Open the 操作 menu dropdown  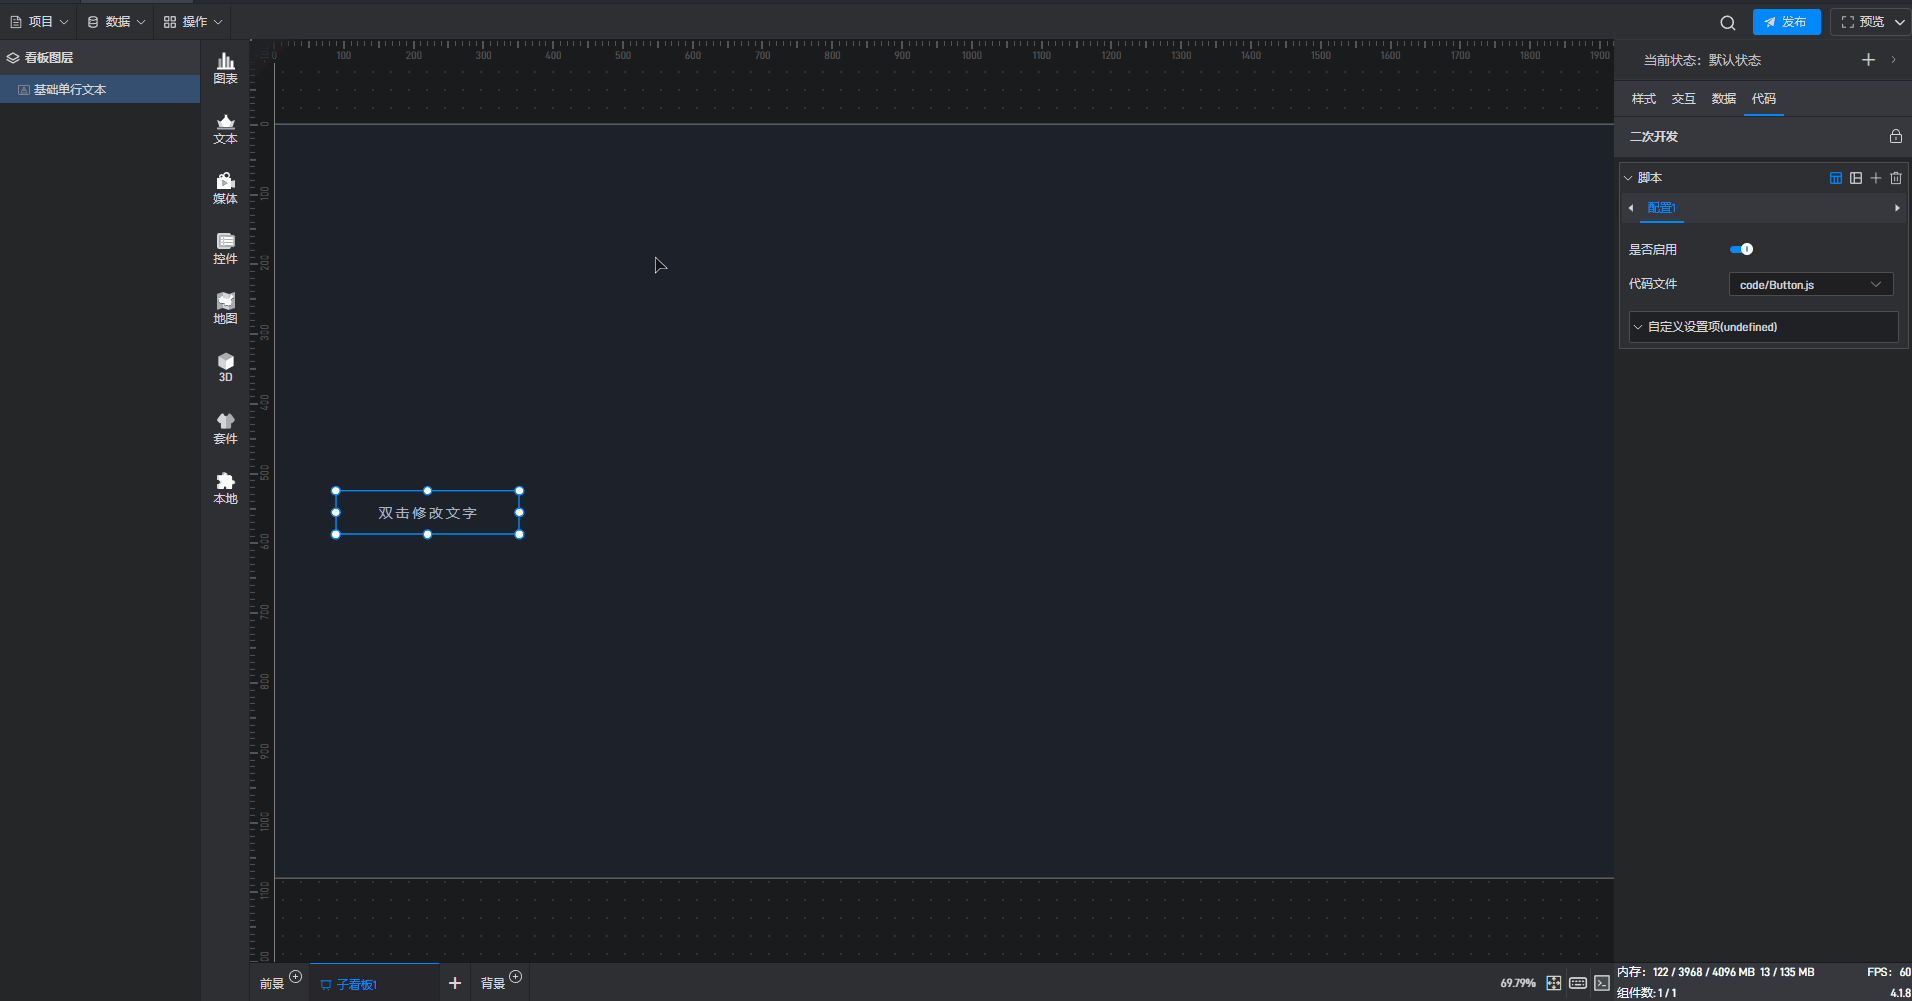click(x=193, y=21)
